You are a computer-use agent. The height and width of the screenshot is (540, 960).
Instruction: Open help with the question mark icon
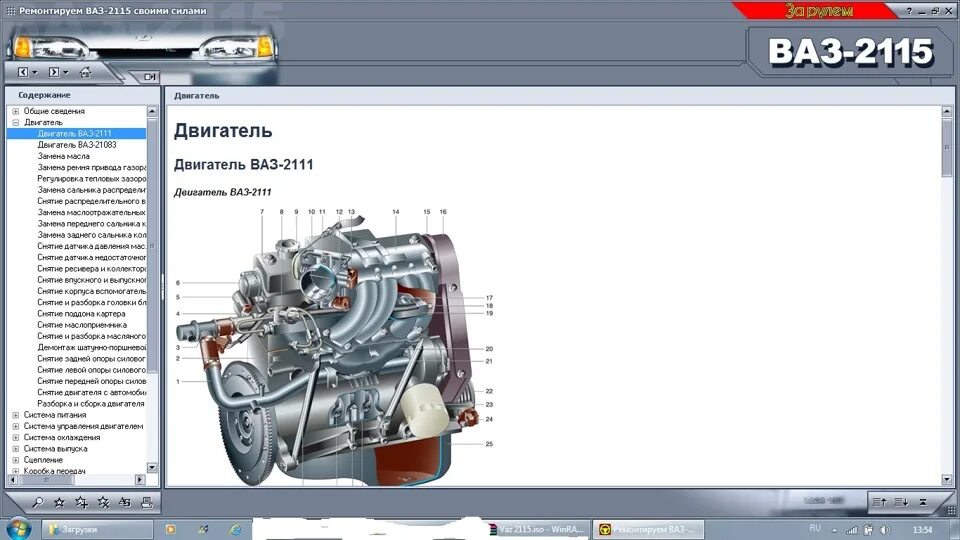[x=909, y=11]
